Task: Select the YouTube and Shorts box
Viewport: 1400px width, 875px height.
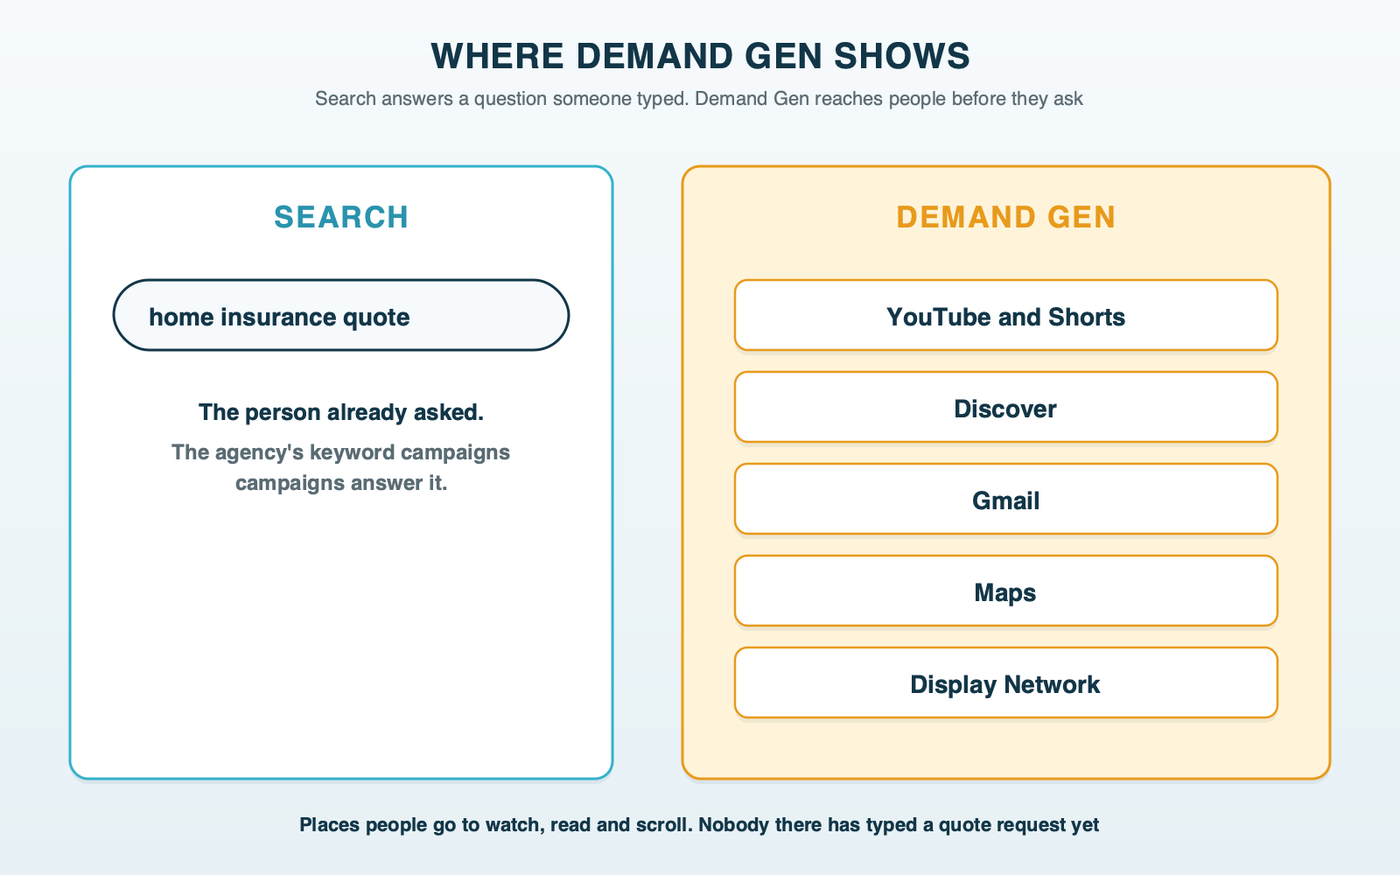Action: (1006, 315)
